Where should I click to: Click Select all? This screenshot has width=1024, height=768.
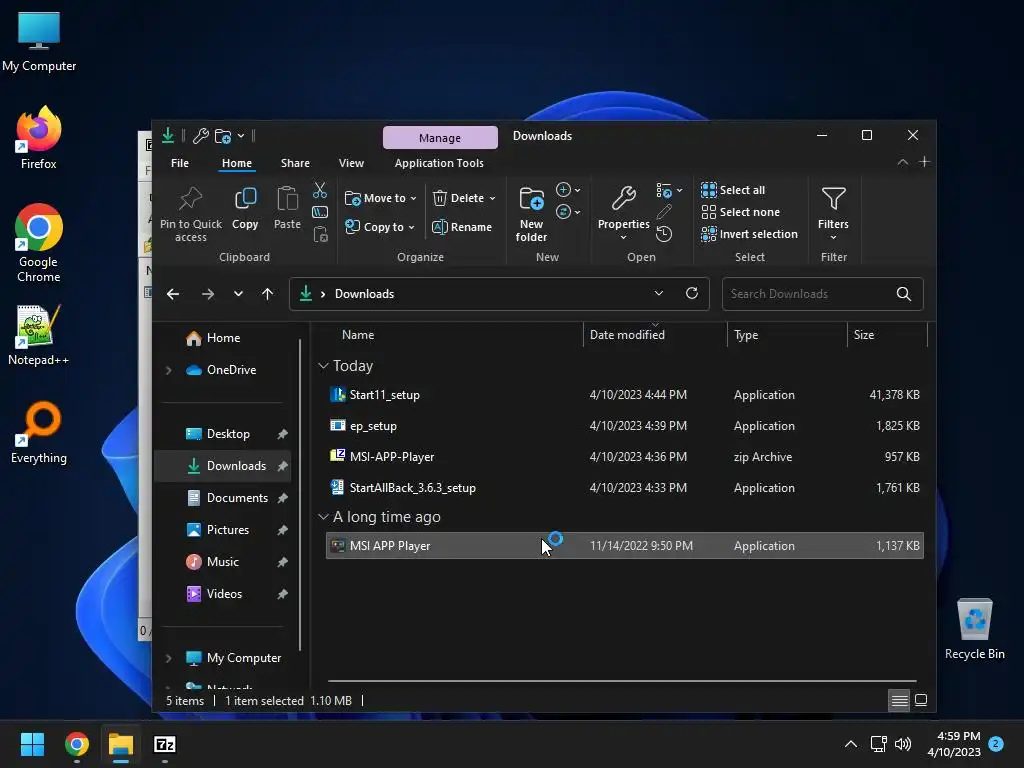coord(733,190)
